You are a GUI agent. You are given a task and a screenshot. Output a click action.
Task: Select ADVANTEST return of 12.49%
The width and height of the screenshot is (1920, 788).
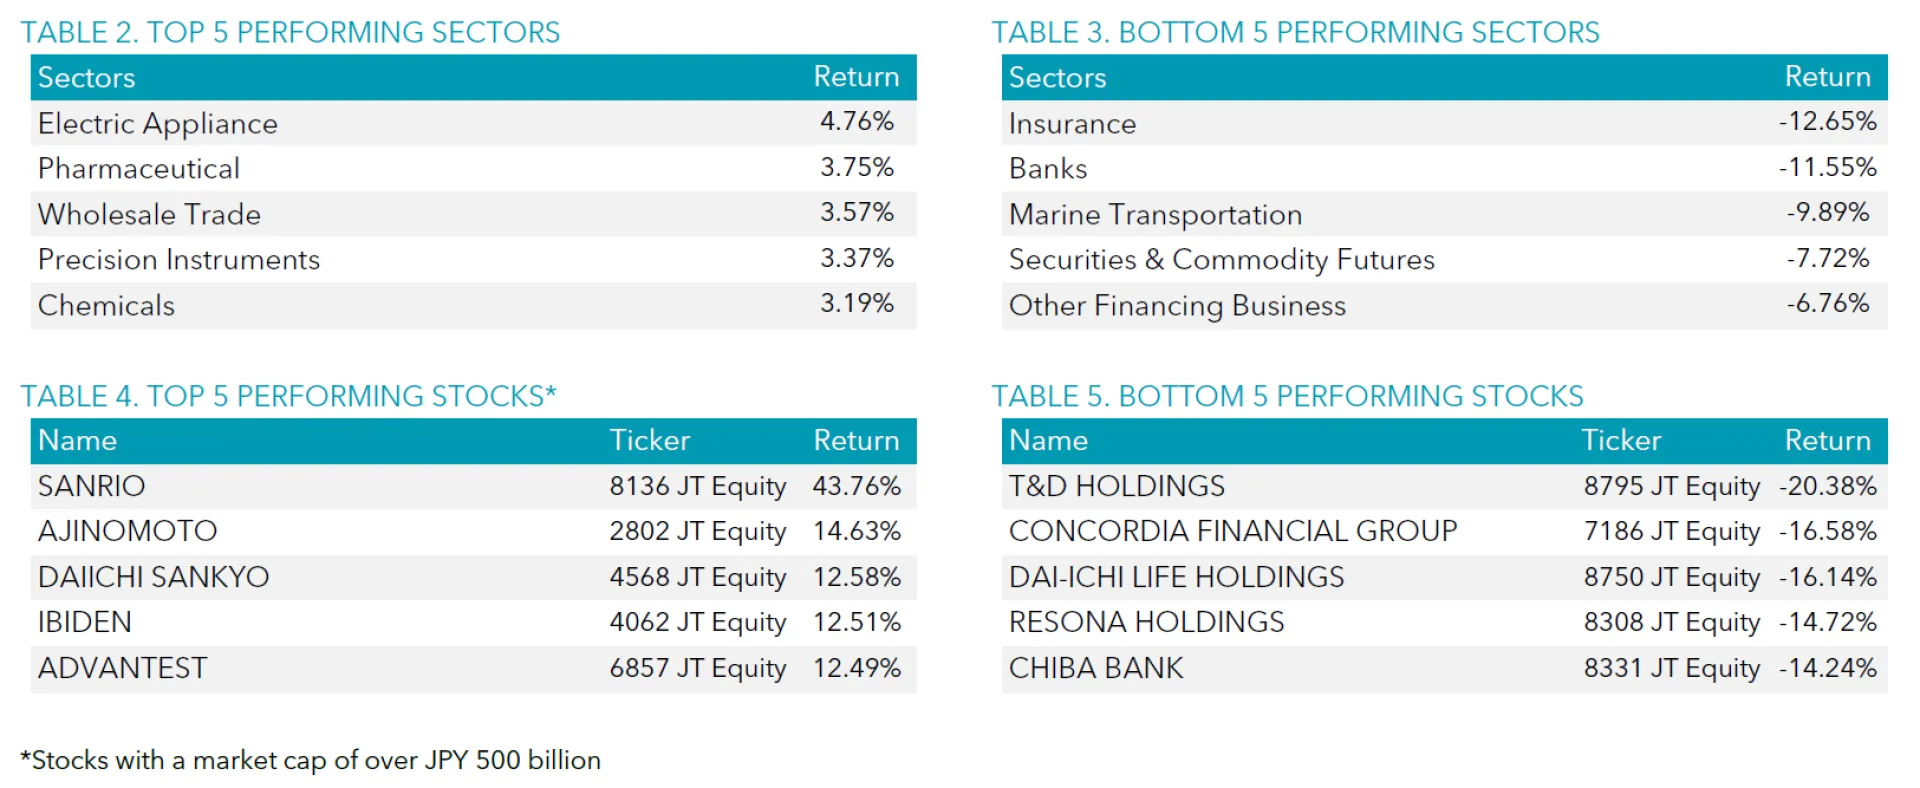pos(857,668)
